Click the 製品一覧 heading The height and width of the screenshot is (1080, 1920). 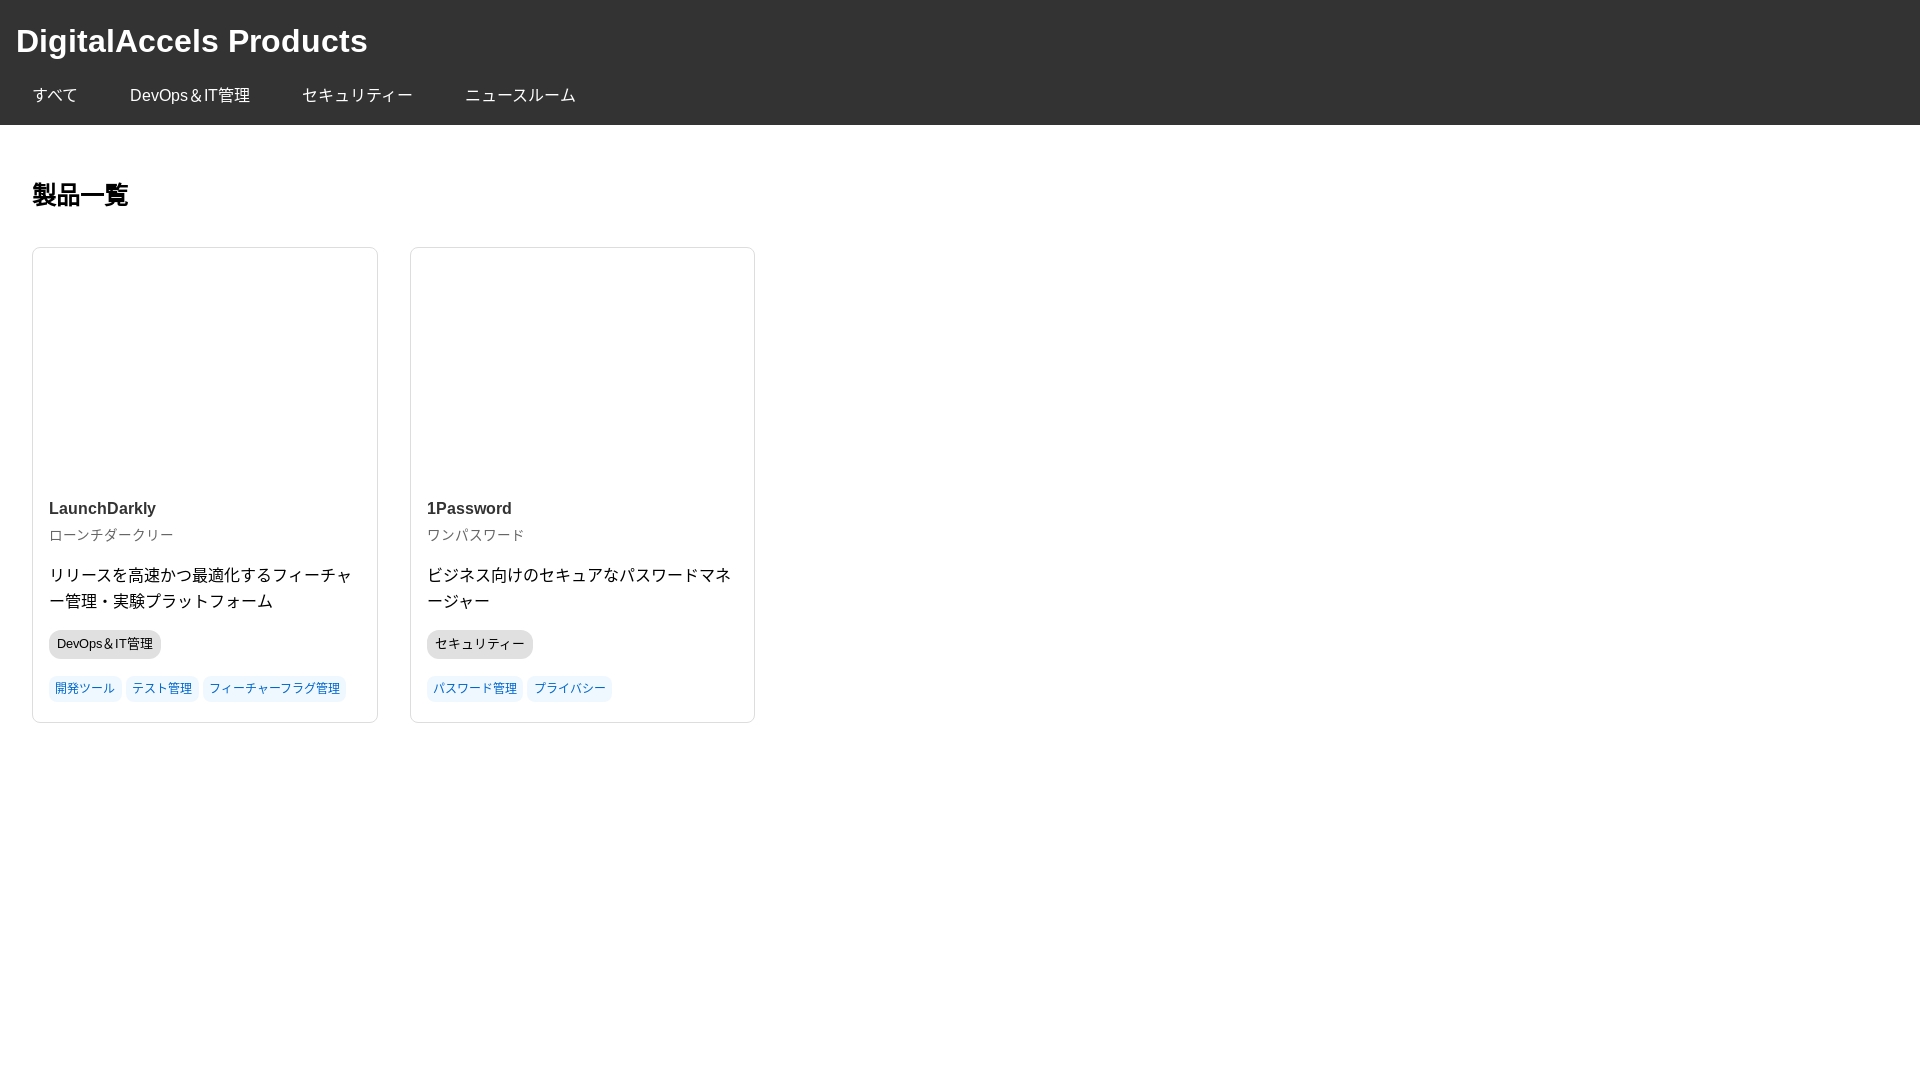pos(80,195)
